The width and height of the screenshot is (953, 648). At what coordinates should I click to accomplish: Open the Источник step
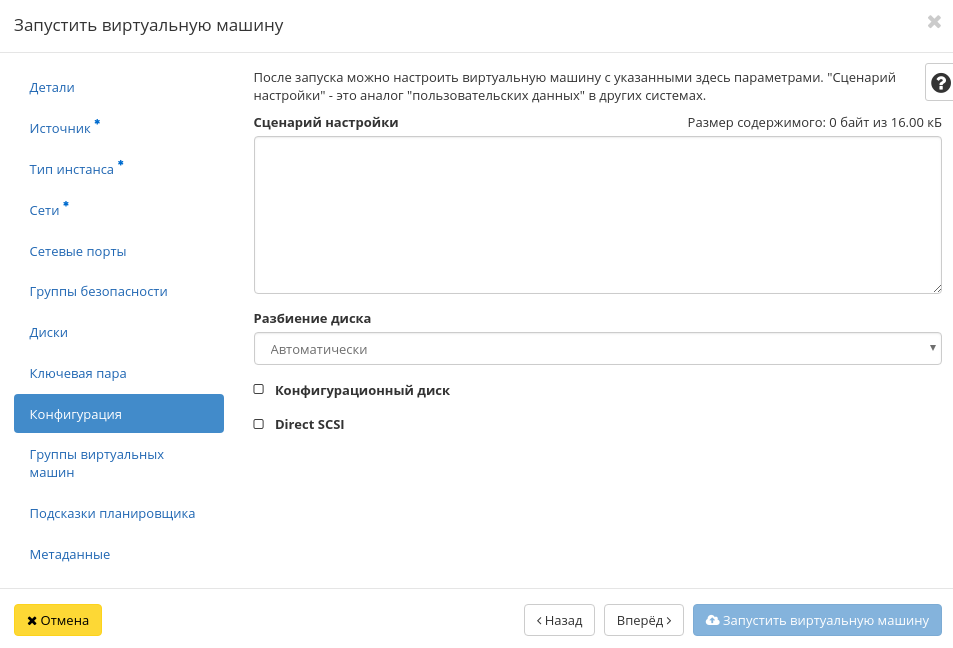coord(61,128)
